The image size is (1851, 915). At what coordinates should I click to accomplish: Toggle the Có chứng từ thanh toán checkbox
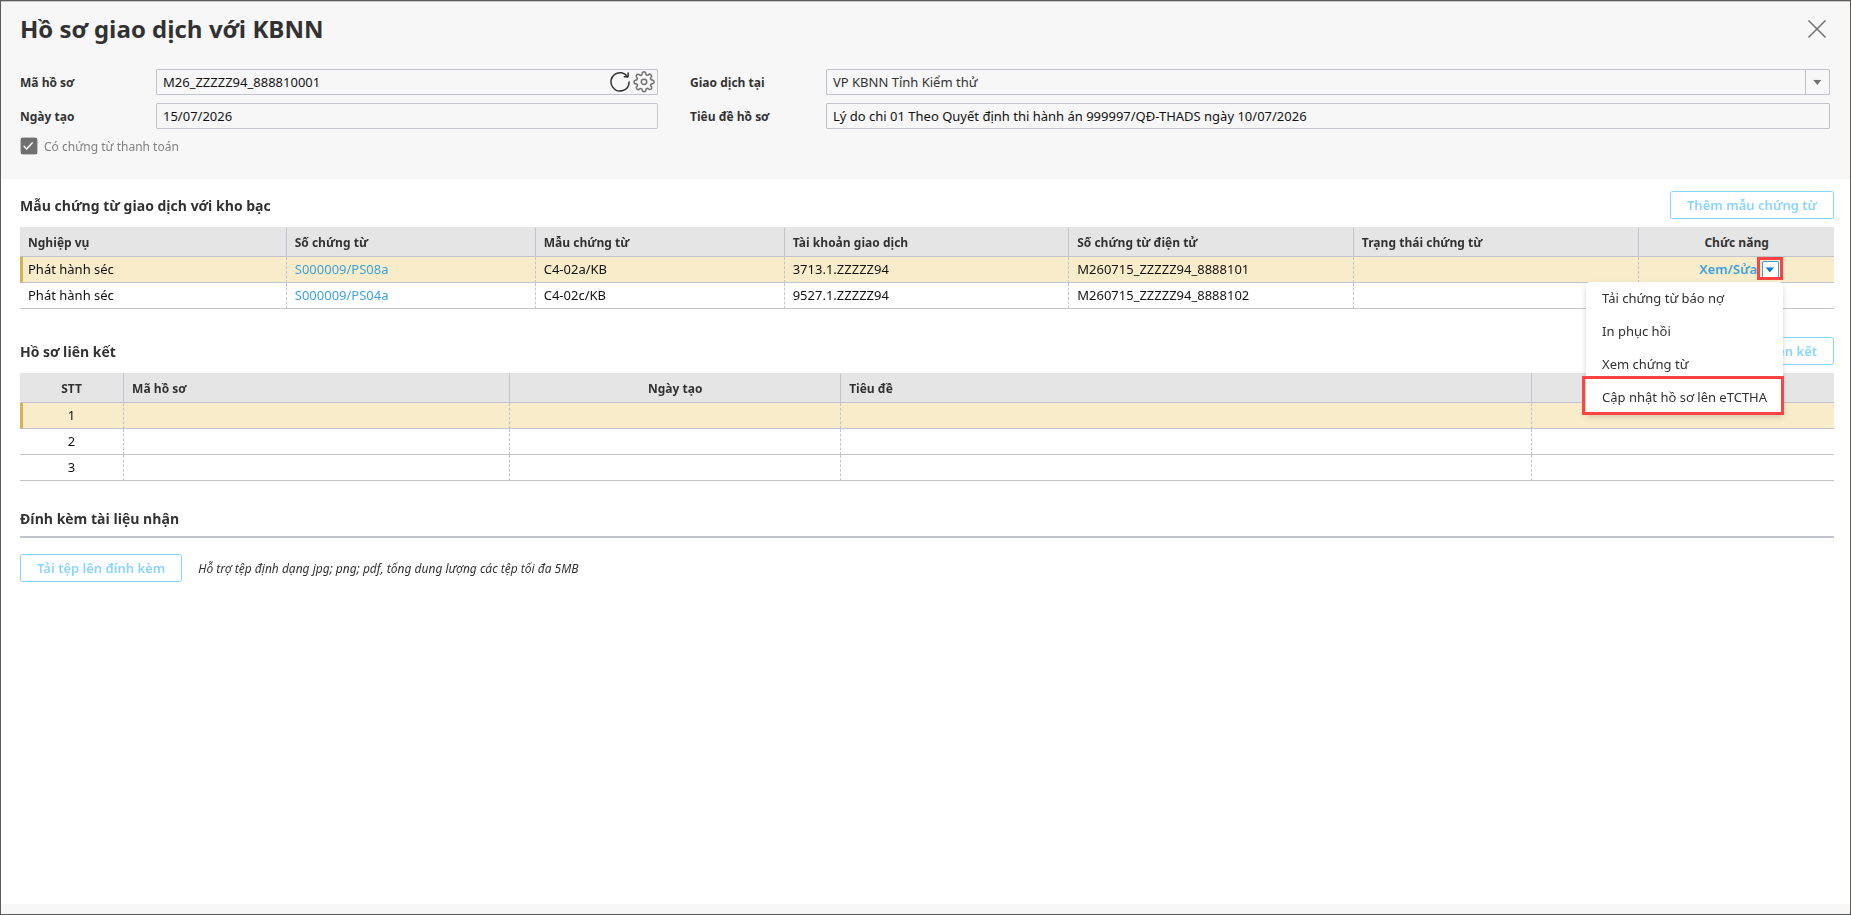[29, 146]
